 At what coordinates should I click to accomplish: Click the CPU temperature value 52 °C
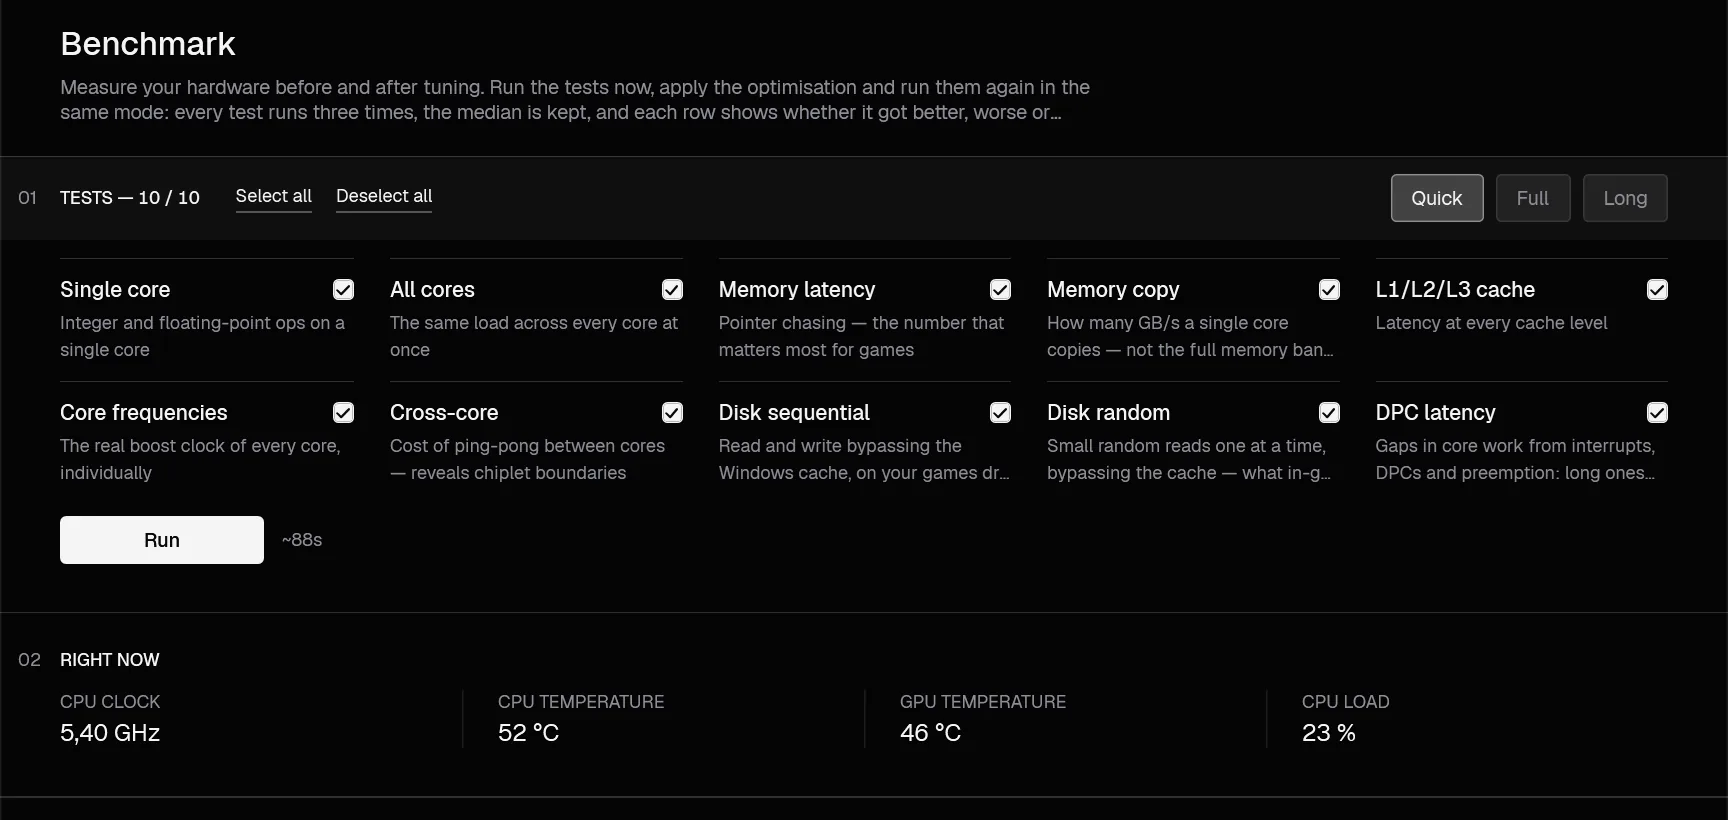[528, 733]
